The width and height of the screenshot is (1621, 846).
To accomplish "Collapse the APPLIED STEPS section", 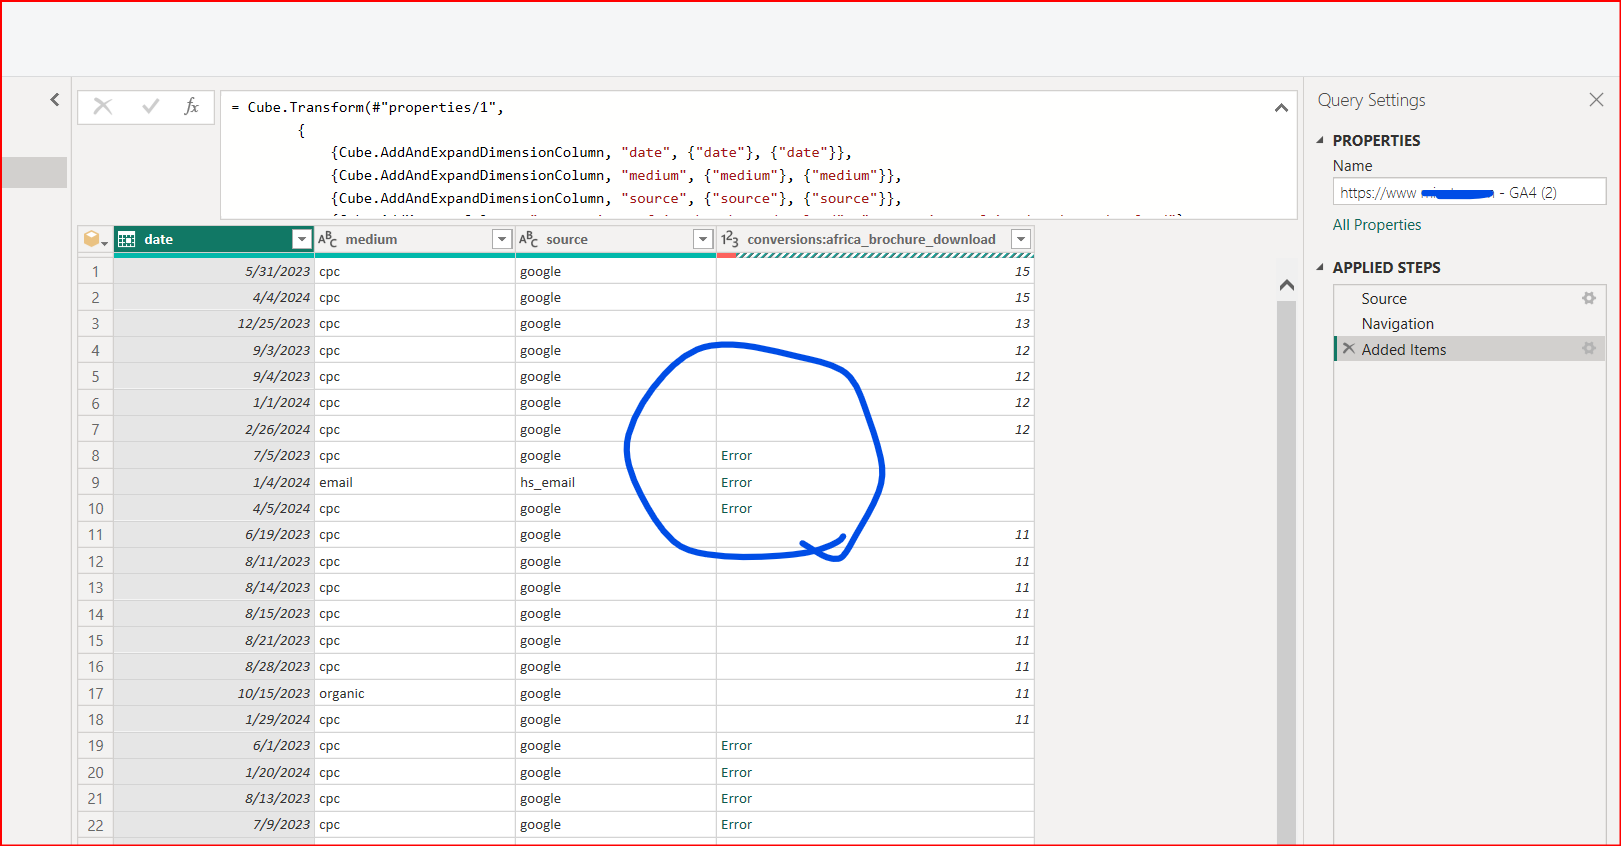I will [1320, 267].
